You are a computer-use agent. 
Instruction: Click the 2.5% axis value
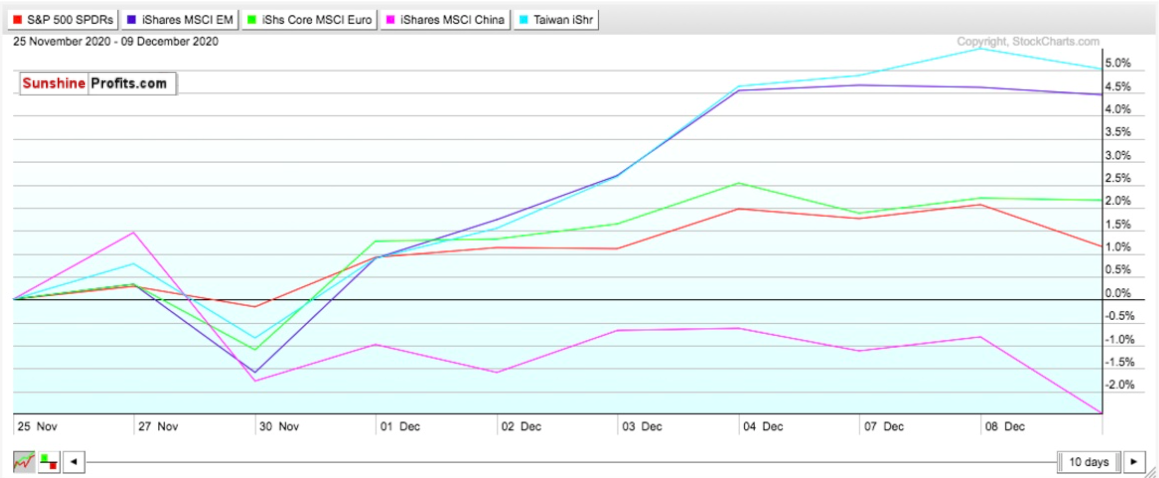click(1120, 178)
